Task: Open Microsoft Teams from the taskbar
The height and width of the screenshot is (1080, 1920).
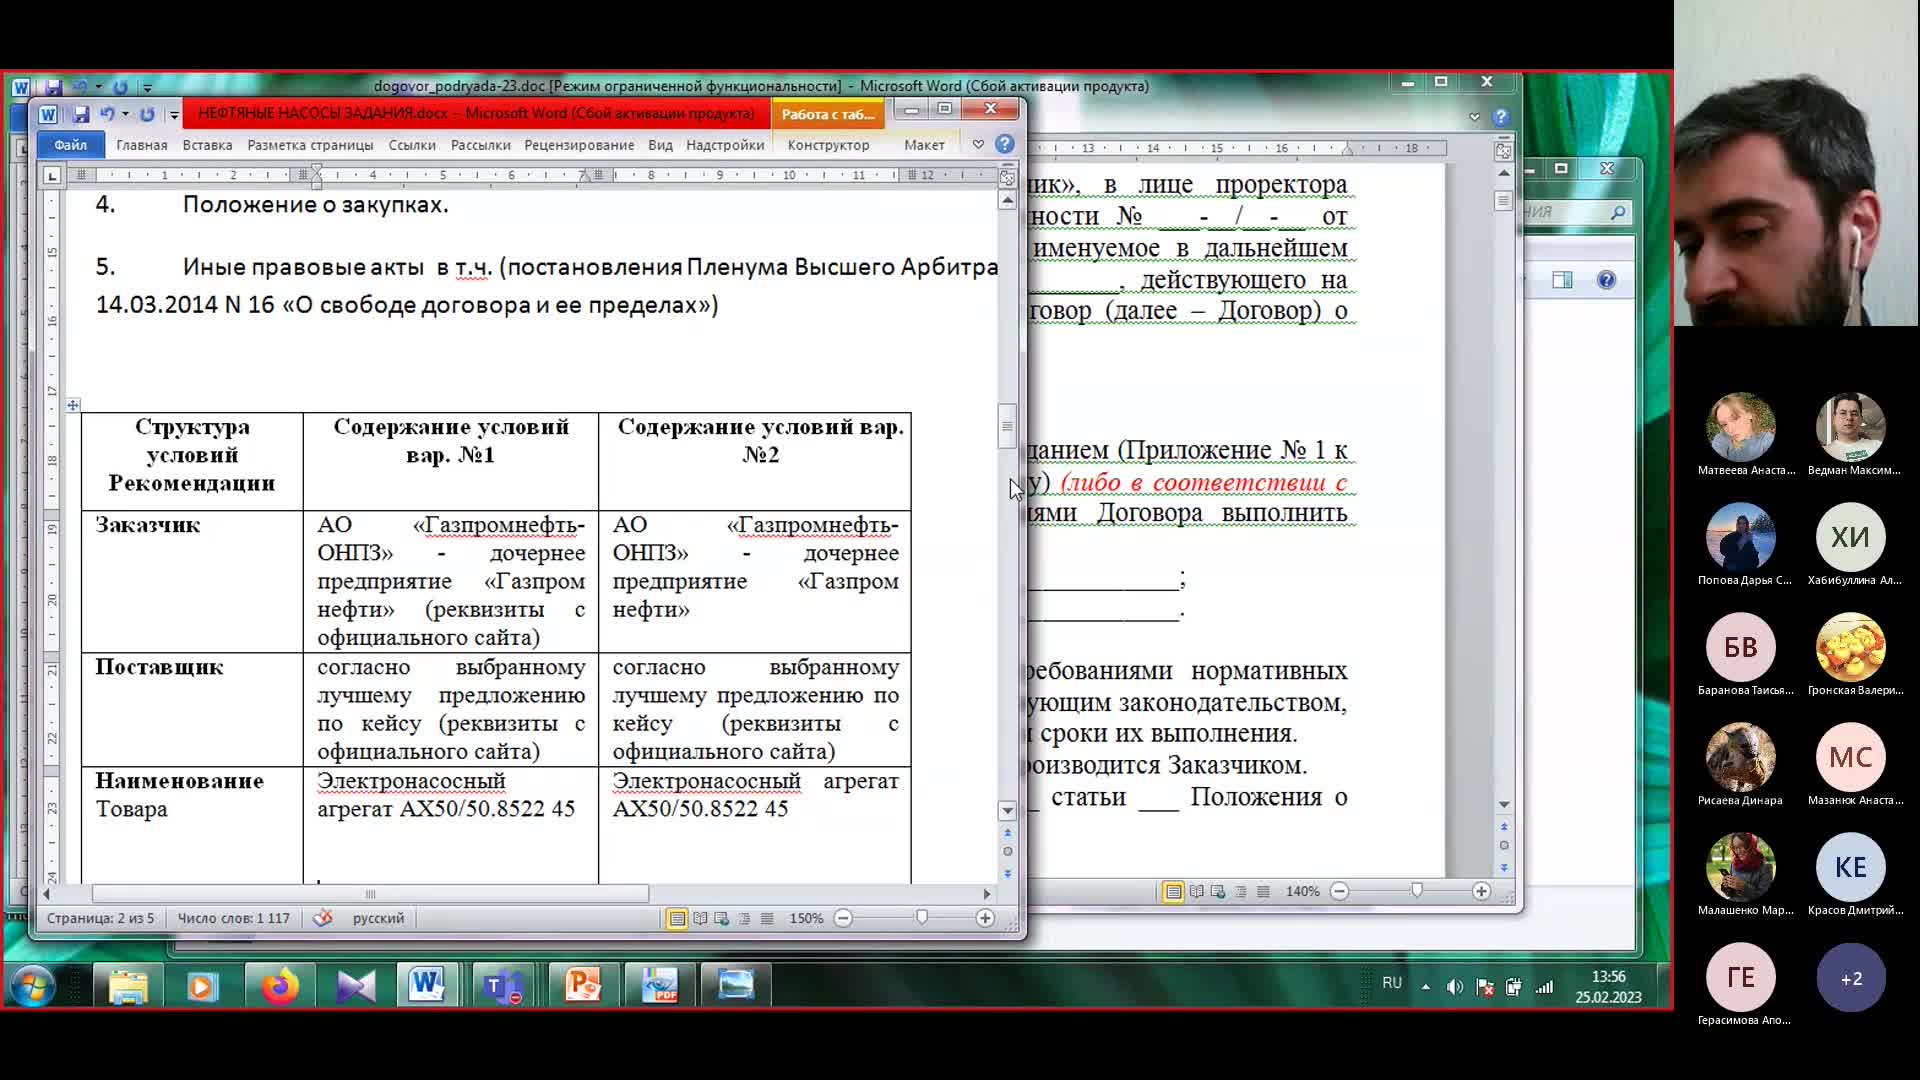Action: 504,986
